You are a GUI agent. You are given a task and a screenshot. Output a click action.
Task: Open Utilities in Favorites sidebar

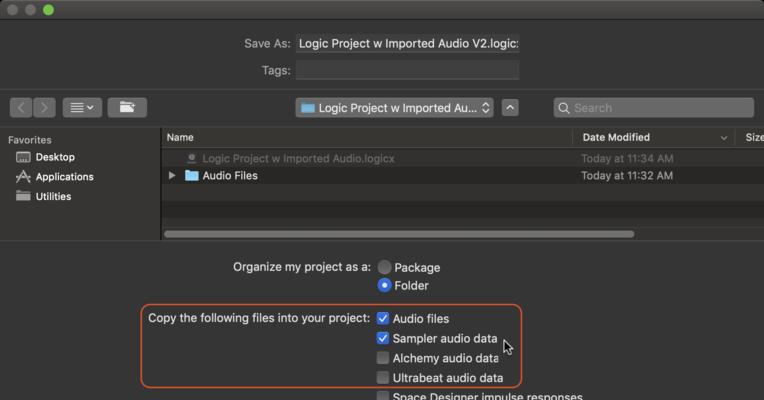point(53,196)
